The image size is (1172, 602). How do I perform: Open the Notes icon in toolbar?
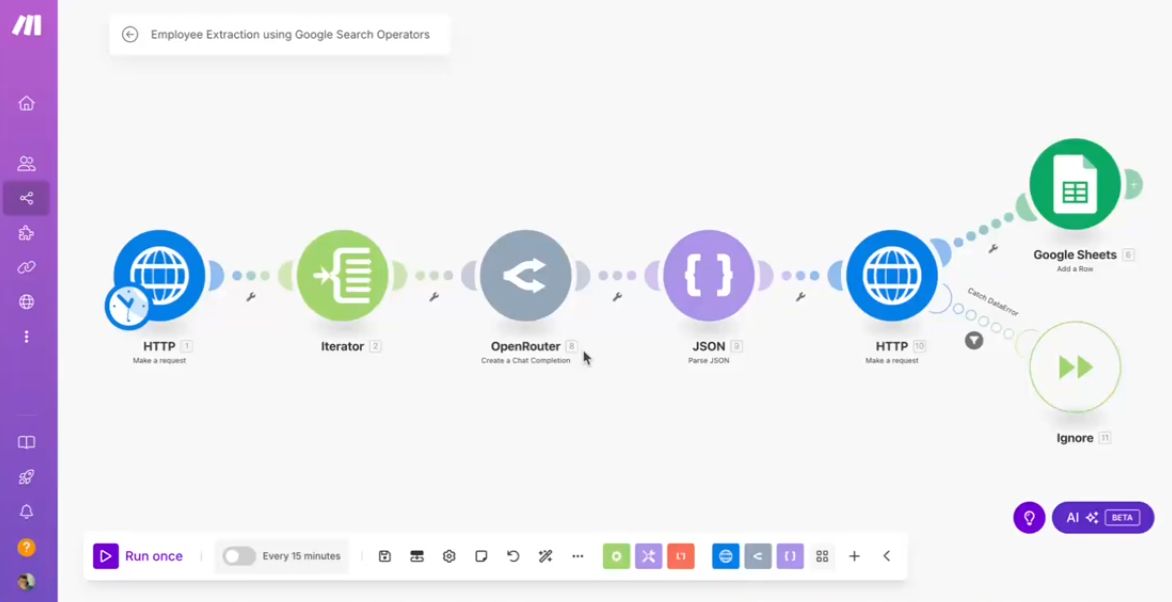coord(481,556)
